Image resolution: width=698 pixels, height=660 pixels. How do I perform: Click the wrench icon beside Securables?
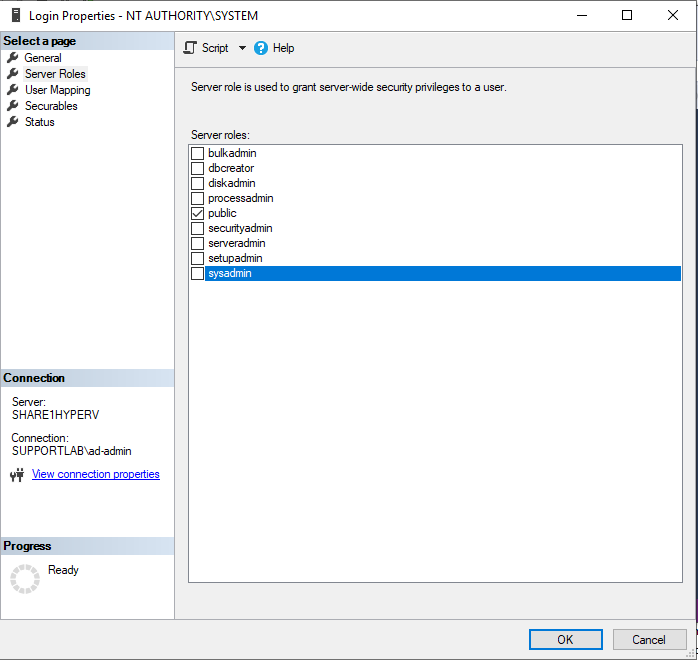click(13, 105)
